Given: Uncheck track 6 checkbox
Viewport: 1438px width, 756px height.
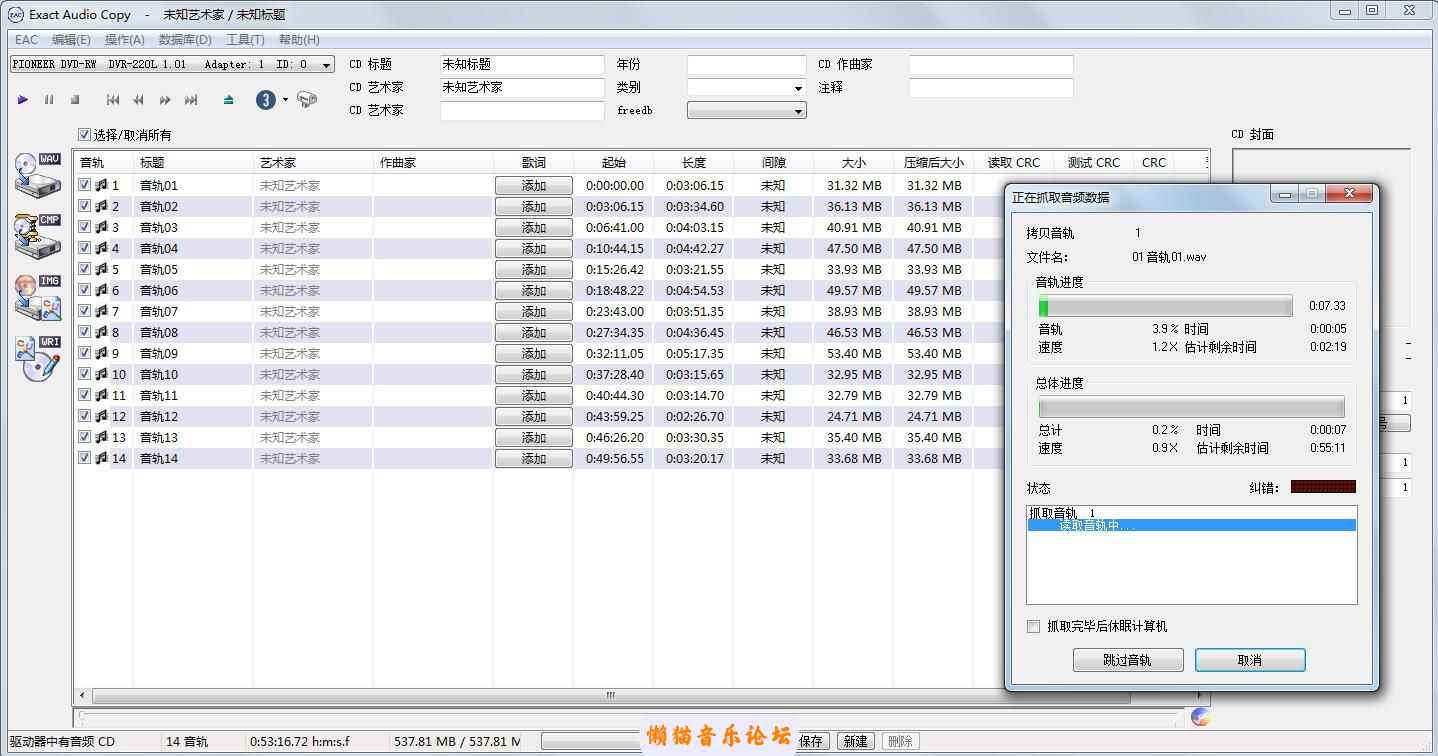Looking at the screenshot, I should [x=85, y=290].
